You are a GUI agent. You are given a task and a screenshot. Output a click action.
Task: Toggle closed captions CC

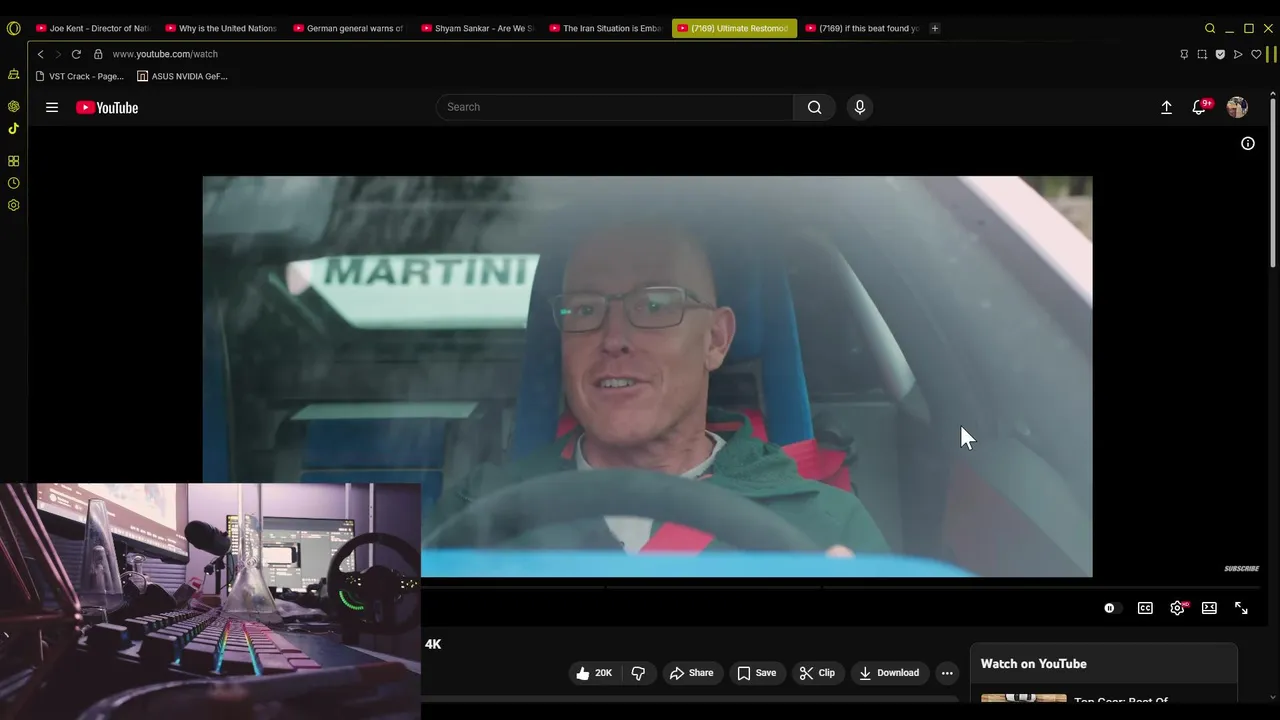point(1145,608)
